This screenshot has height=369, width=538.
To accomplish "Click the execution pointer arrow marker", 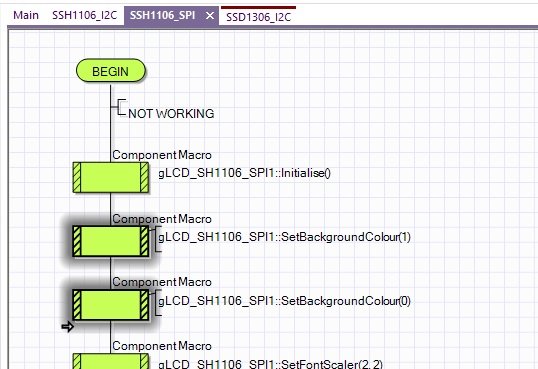I will tap(68, 327).
